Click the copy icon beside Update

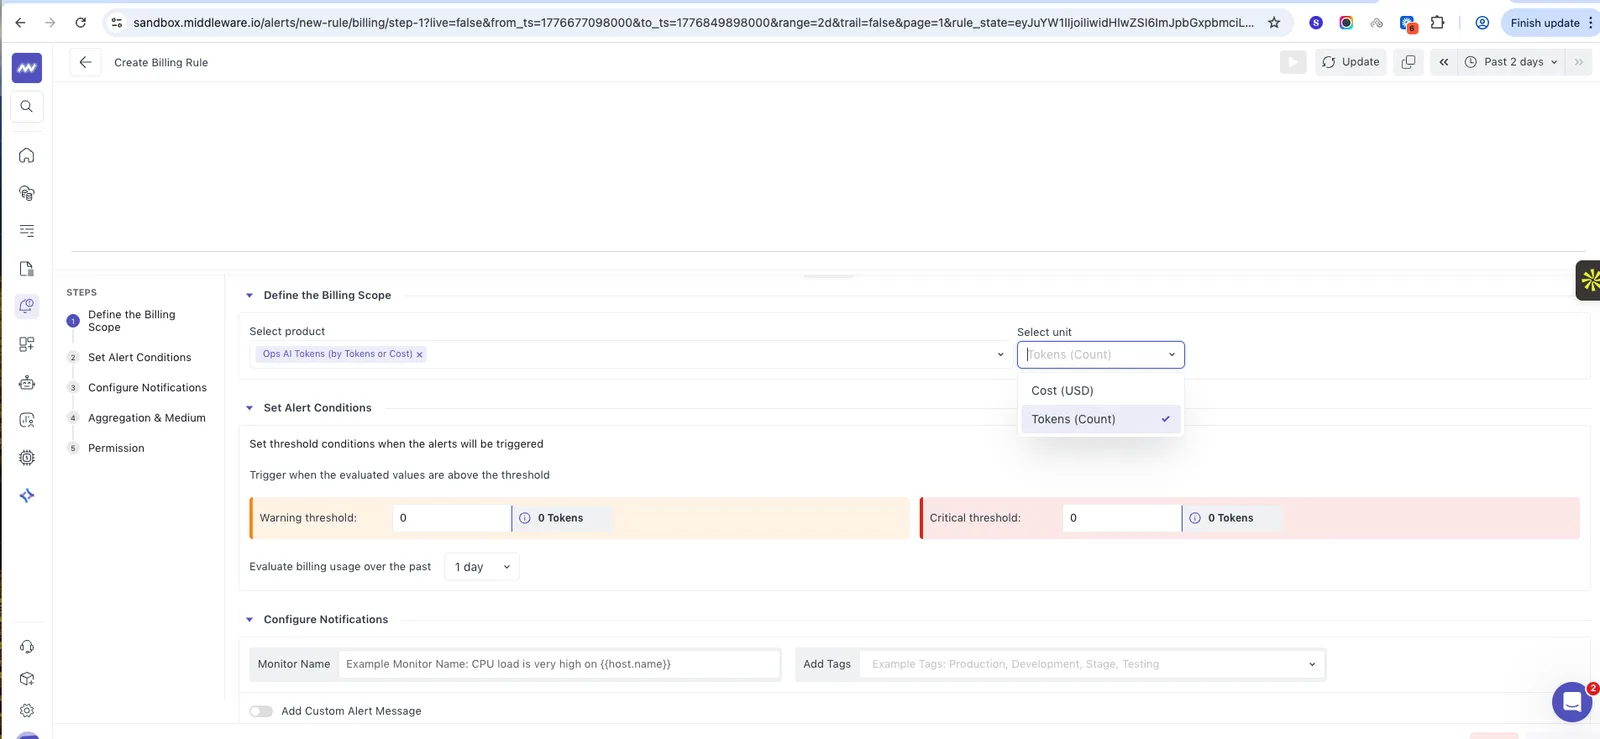[1408, 62]
